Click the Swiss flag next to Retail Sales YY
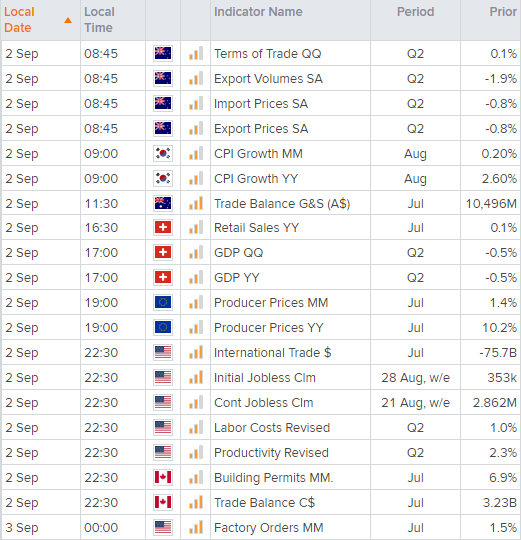521x540 pixels. pos(163,227)
